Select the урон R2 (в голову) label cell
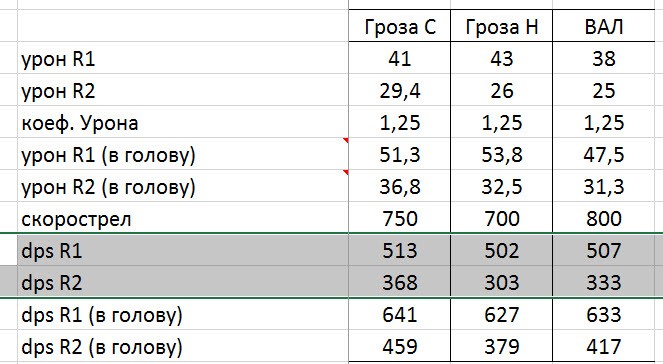The width and height of the screenshot is (663, 364). pos(183,186)
